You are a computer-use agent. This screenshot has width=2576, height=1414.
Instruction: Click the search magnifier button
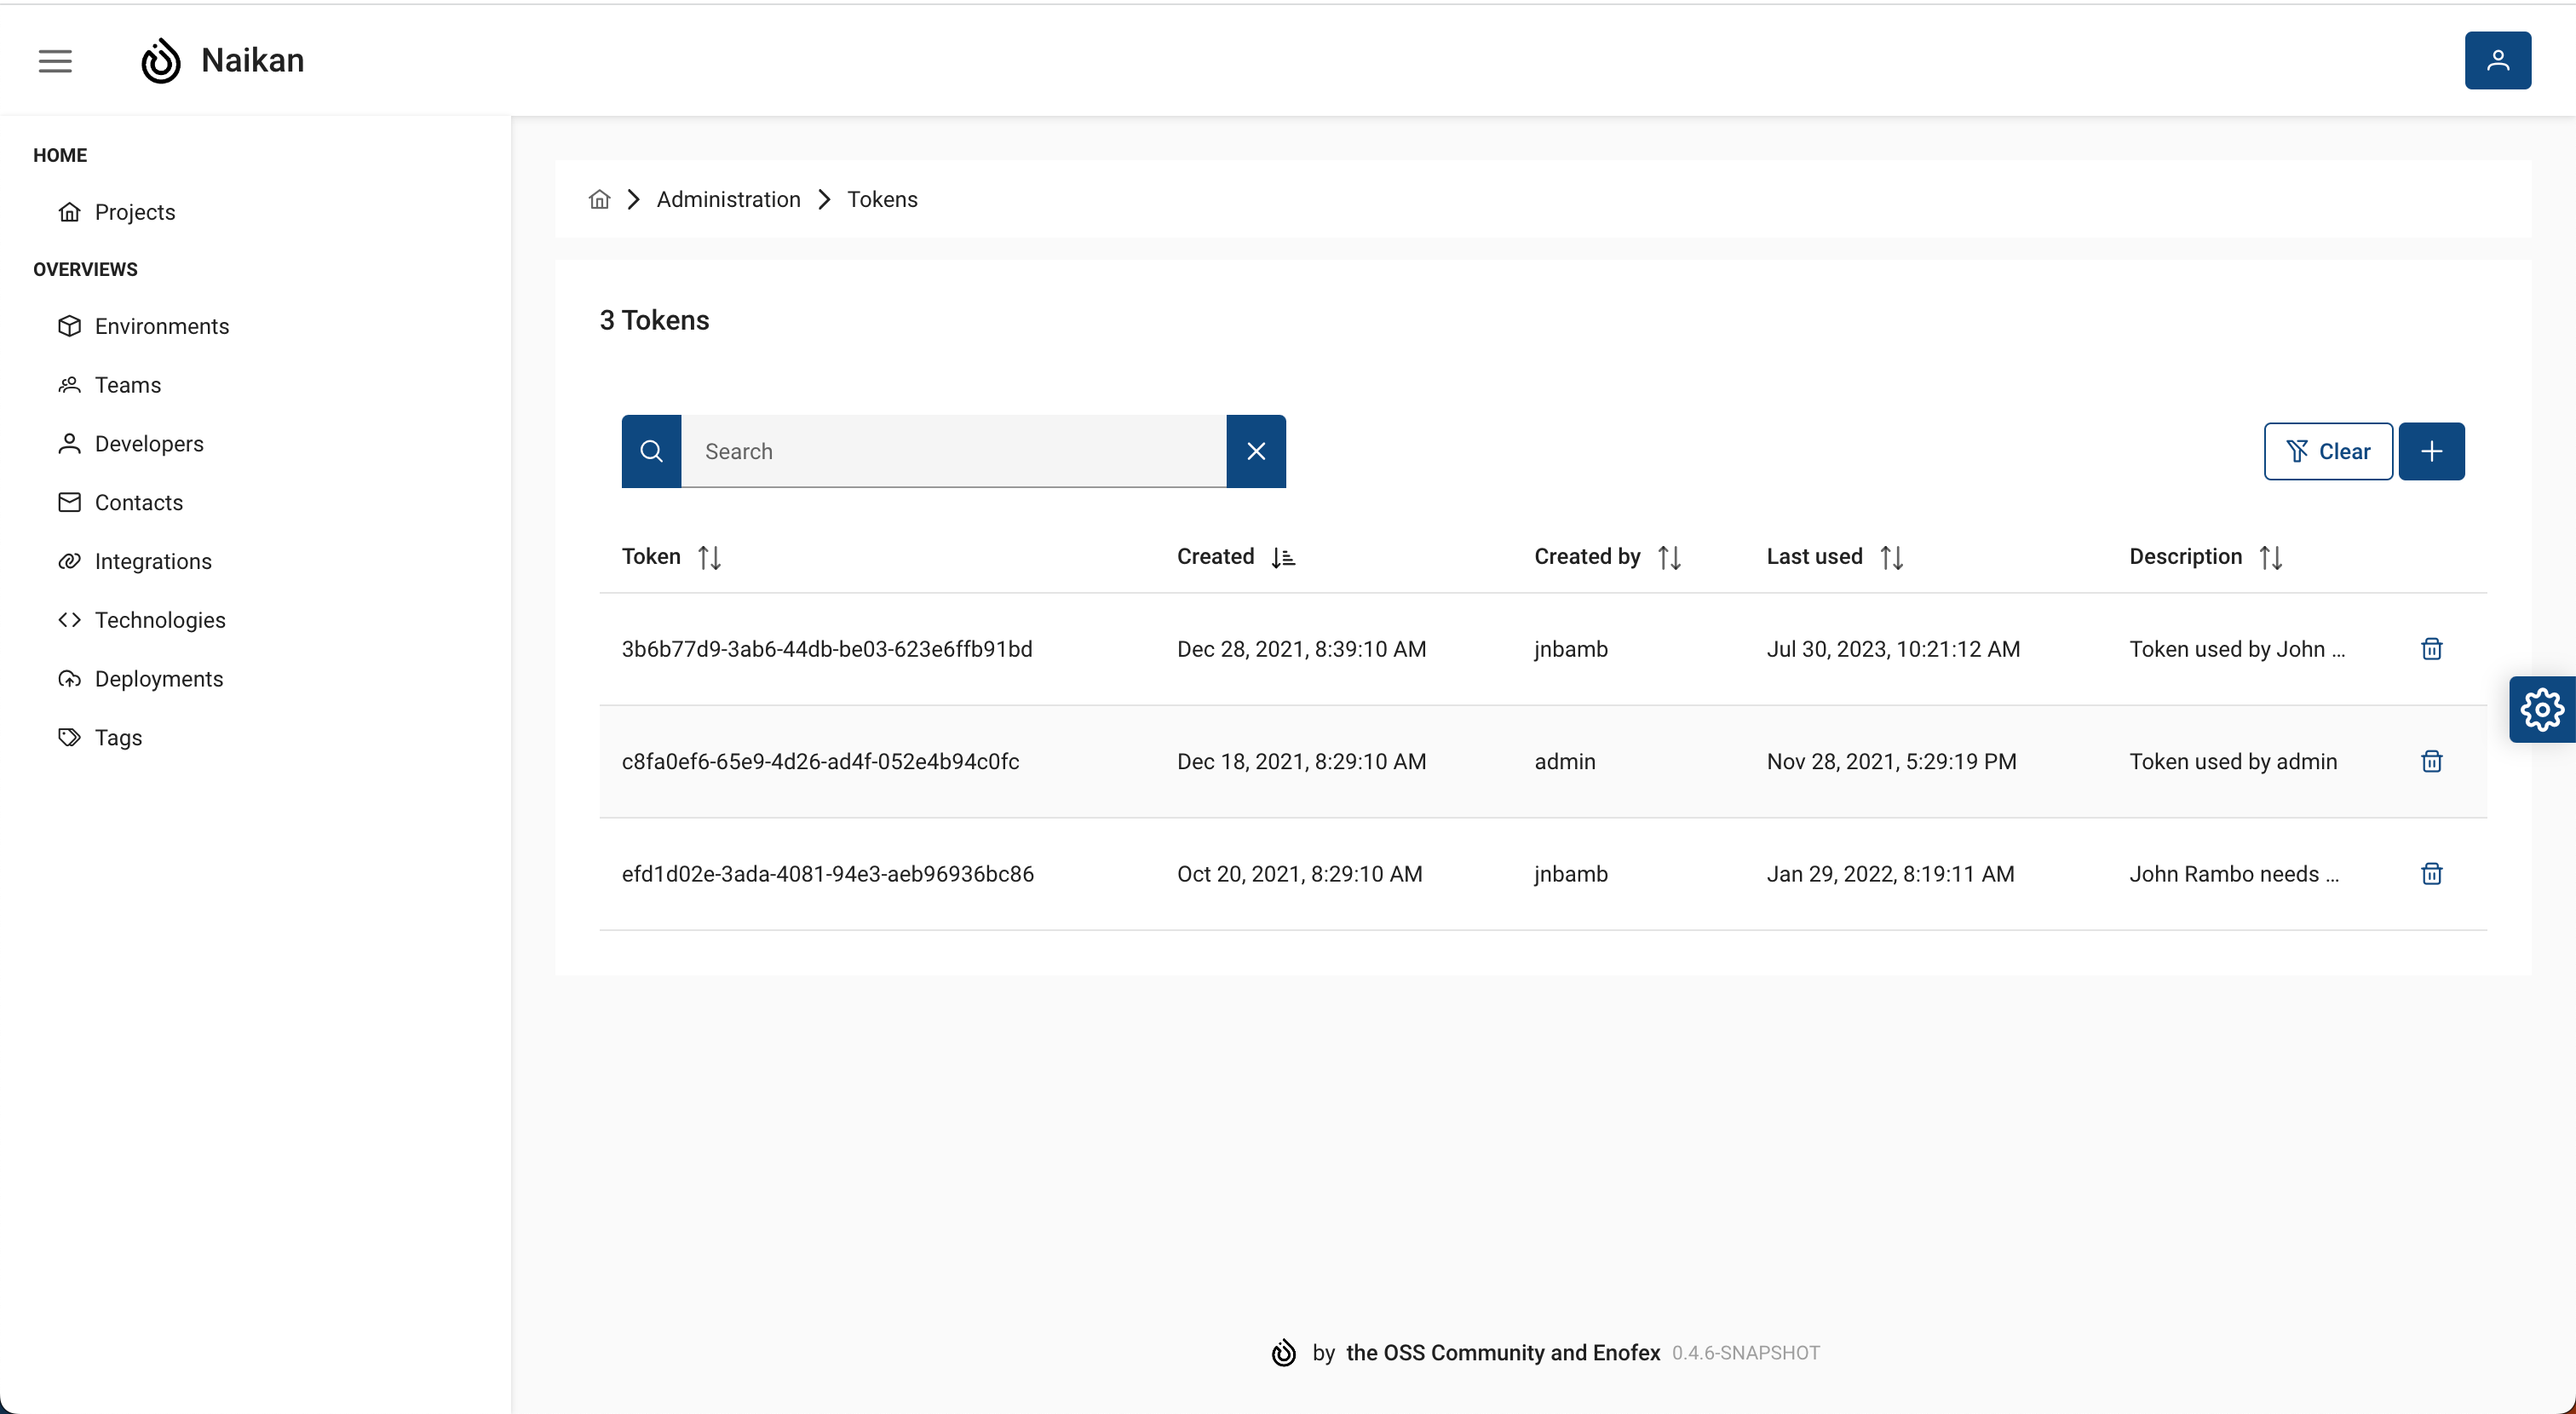tap(651, 451)
